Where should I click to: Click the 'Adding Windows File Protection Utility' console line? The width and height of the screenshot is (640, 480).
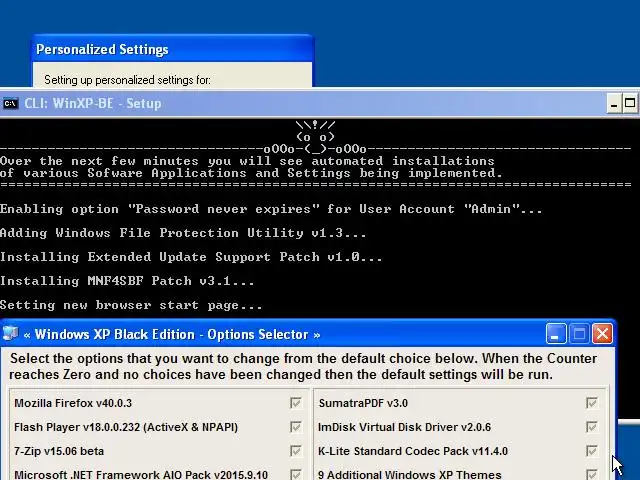click(x=183, y=233)
